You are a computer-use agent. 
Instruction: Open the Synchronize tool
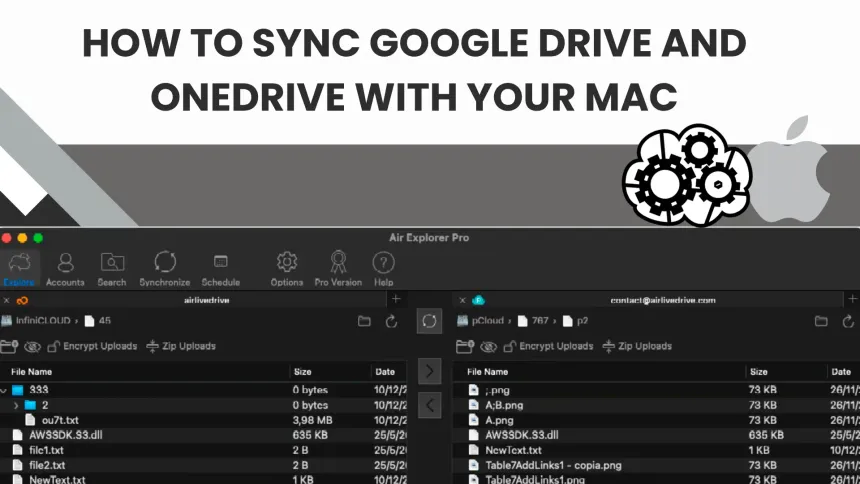165,269
